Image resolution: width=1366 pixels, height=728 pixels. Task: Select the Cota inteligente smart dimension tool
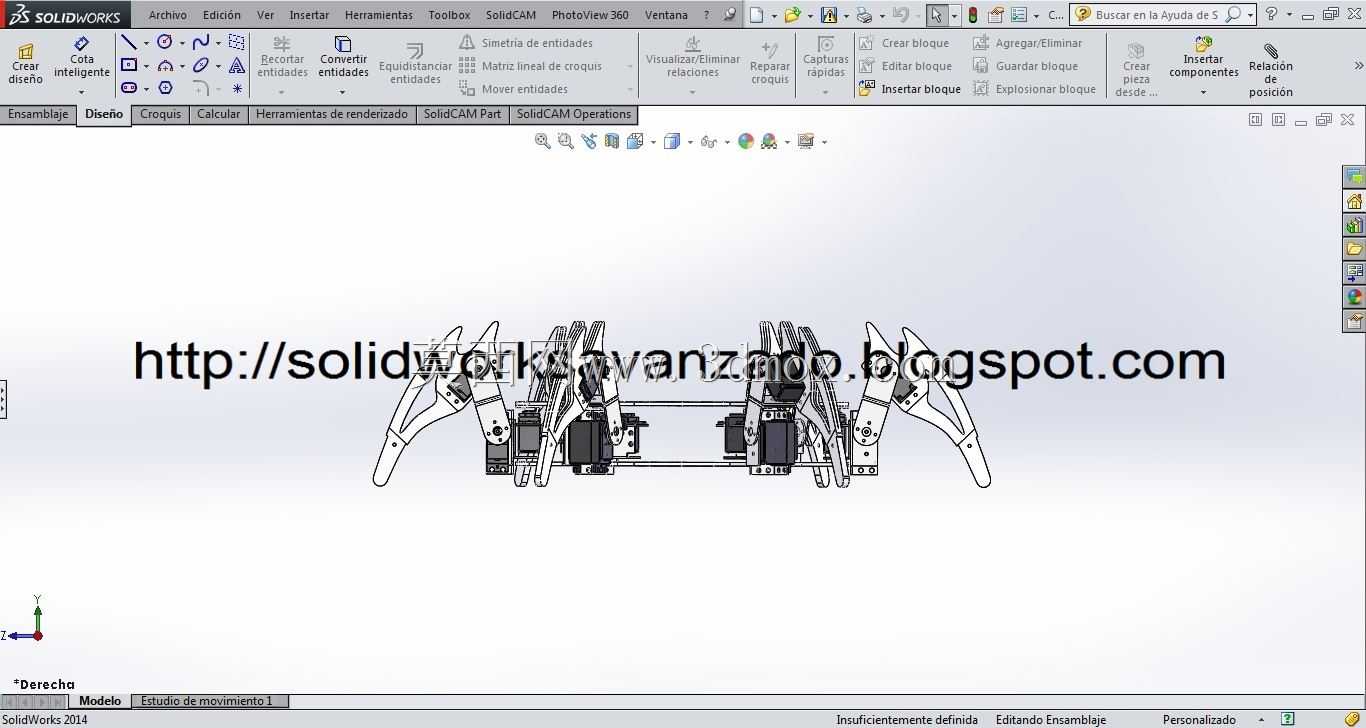[x=82, y=58]
